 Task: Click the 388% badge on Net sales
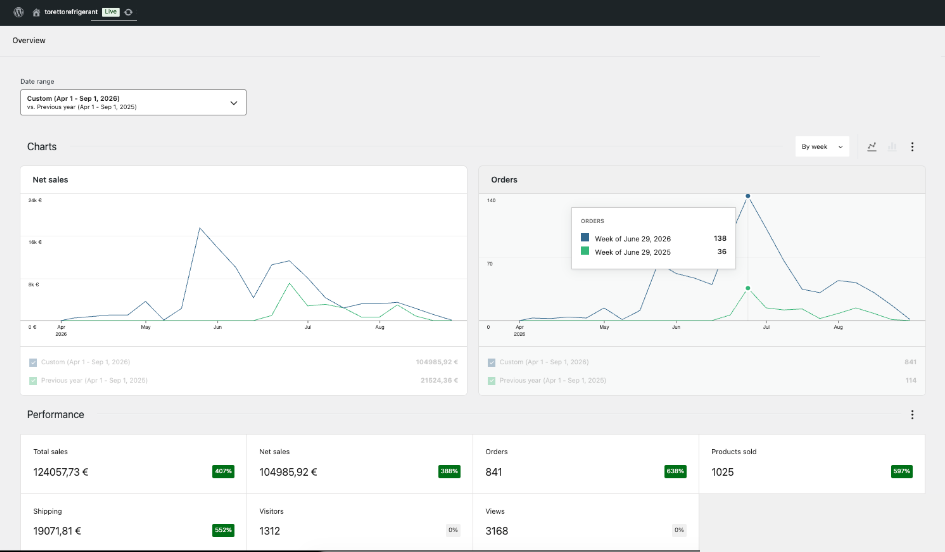[449, 471]
